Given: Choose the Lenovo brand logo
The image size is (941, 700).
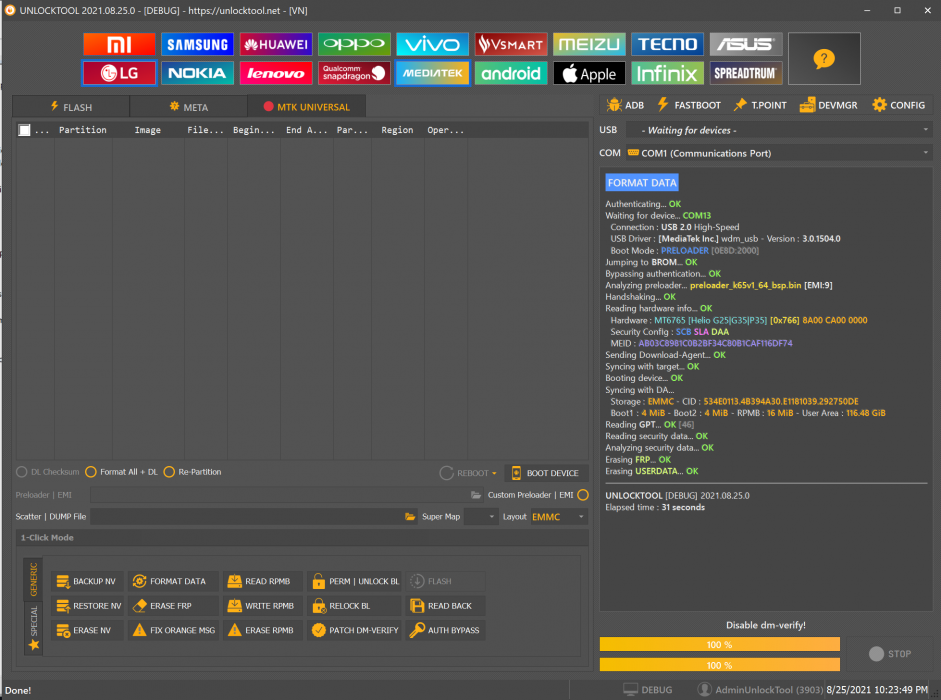Looking at the screenshot, I should [x=276, y=73].
